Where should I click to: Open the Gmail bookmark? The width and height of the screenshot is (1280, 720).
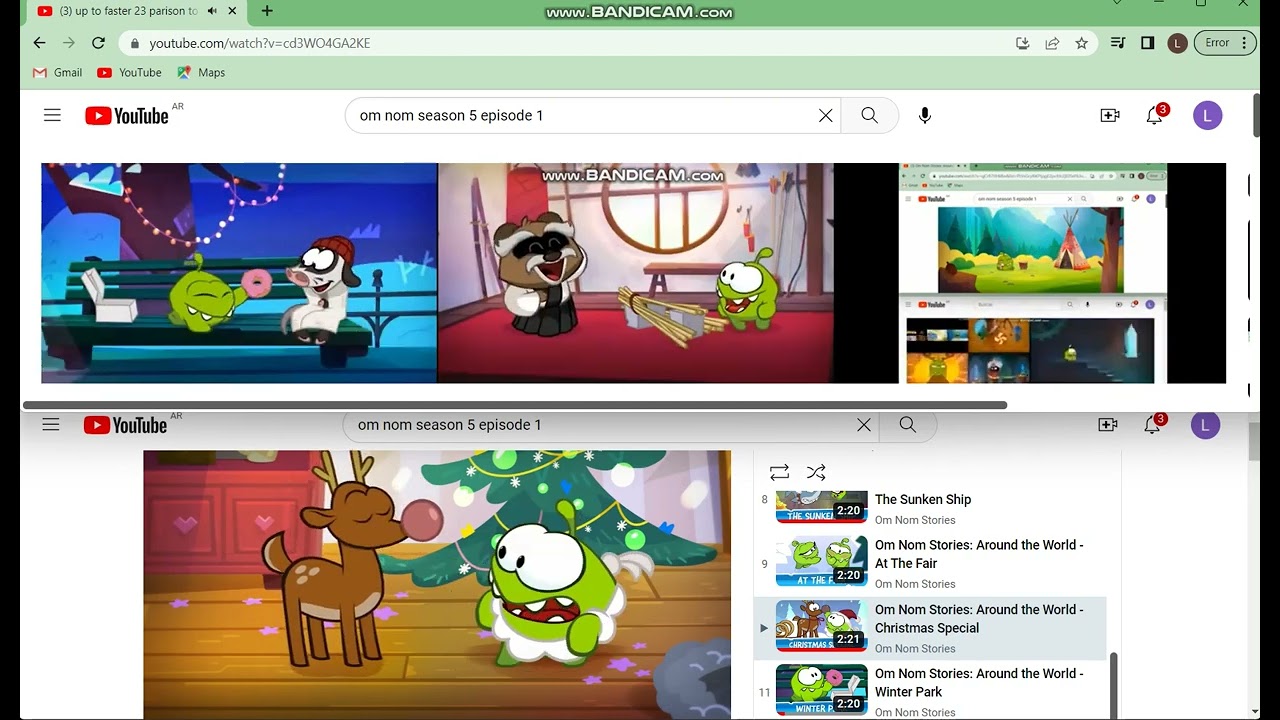[58, 73]
